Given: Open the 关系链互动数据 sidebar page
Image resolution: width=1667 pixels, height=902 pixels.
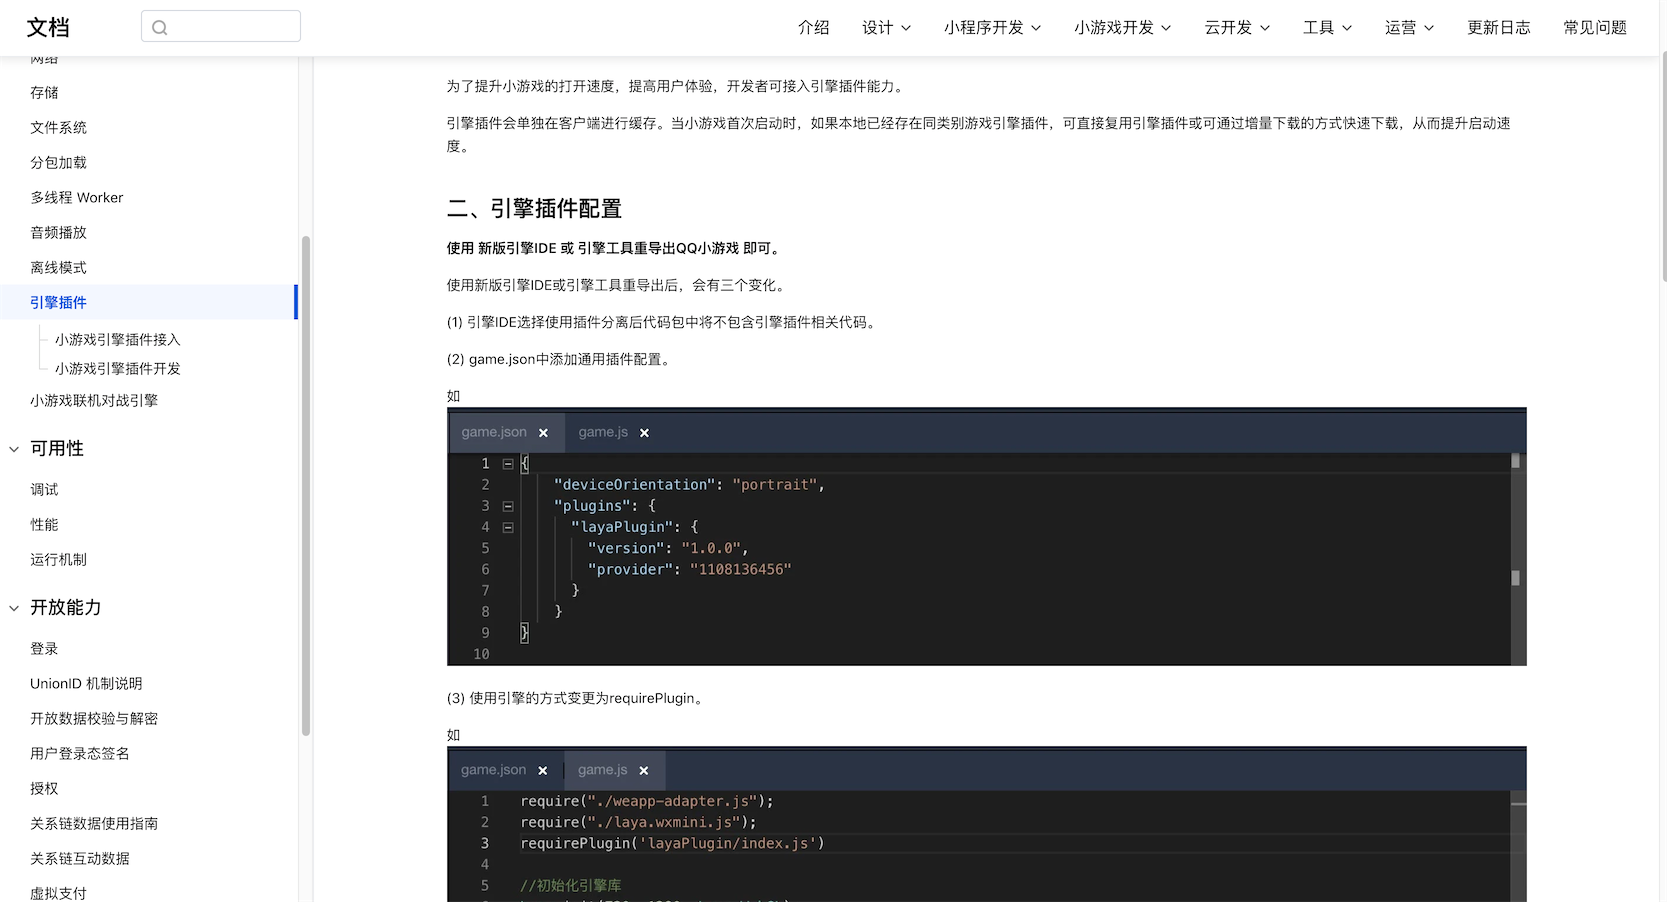Looking at the screenshot, I should pos(80,858).
